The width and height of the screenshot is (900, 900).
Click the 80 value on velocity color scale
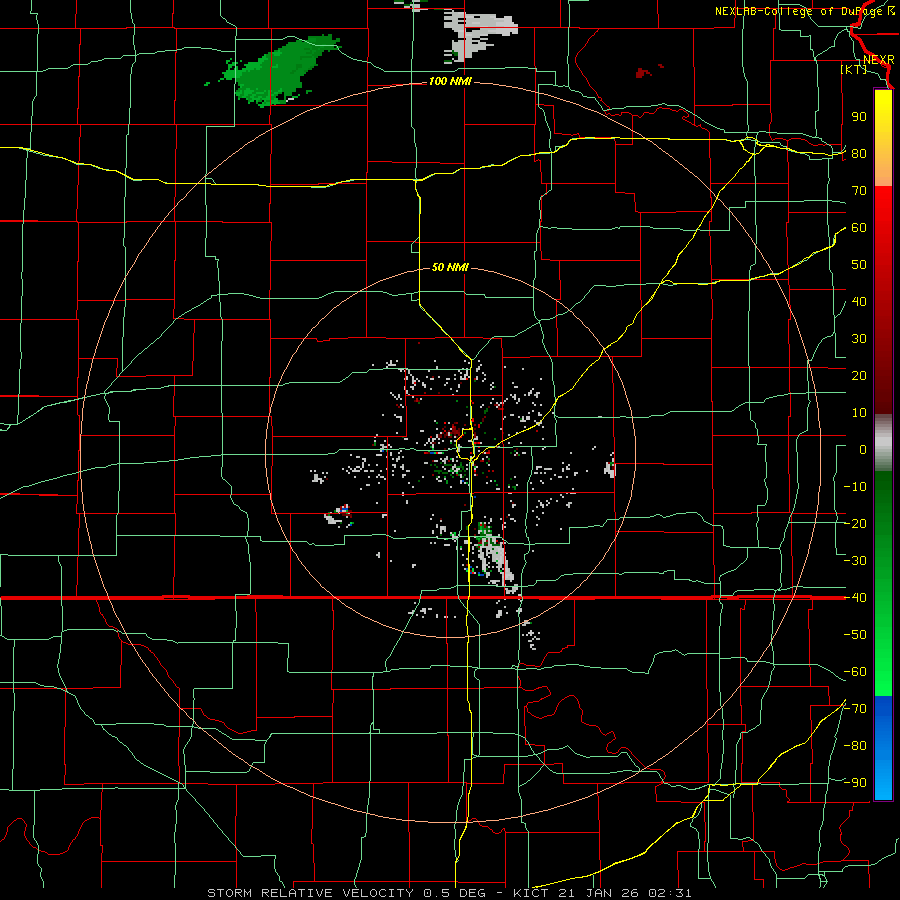click(x=859, y=154)
